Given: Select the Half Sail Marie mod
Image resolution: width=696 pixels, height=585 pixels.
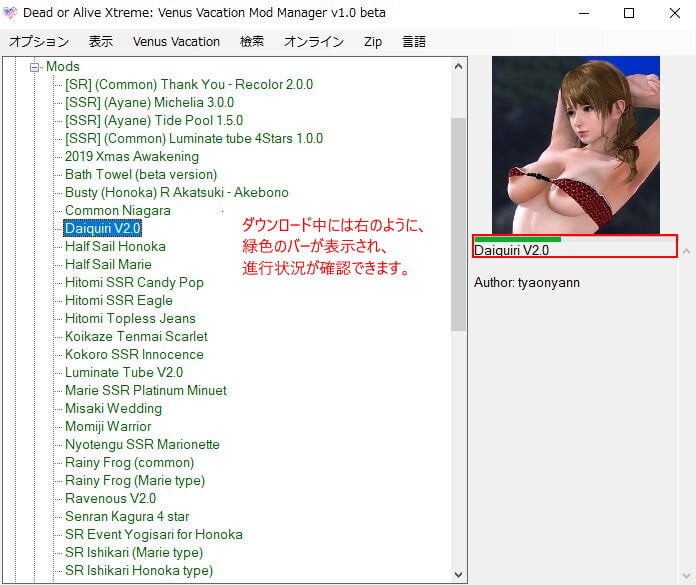Looking at the screenshot, I should (x=108, y=265).
